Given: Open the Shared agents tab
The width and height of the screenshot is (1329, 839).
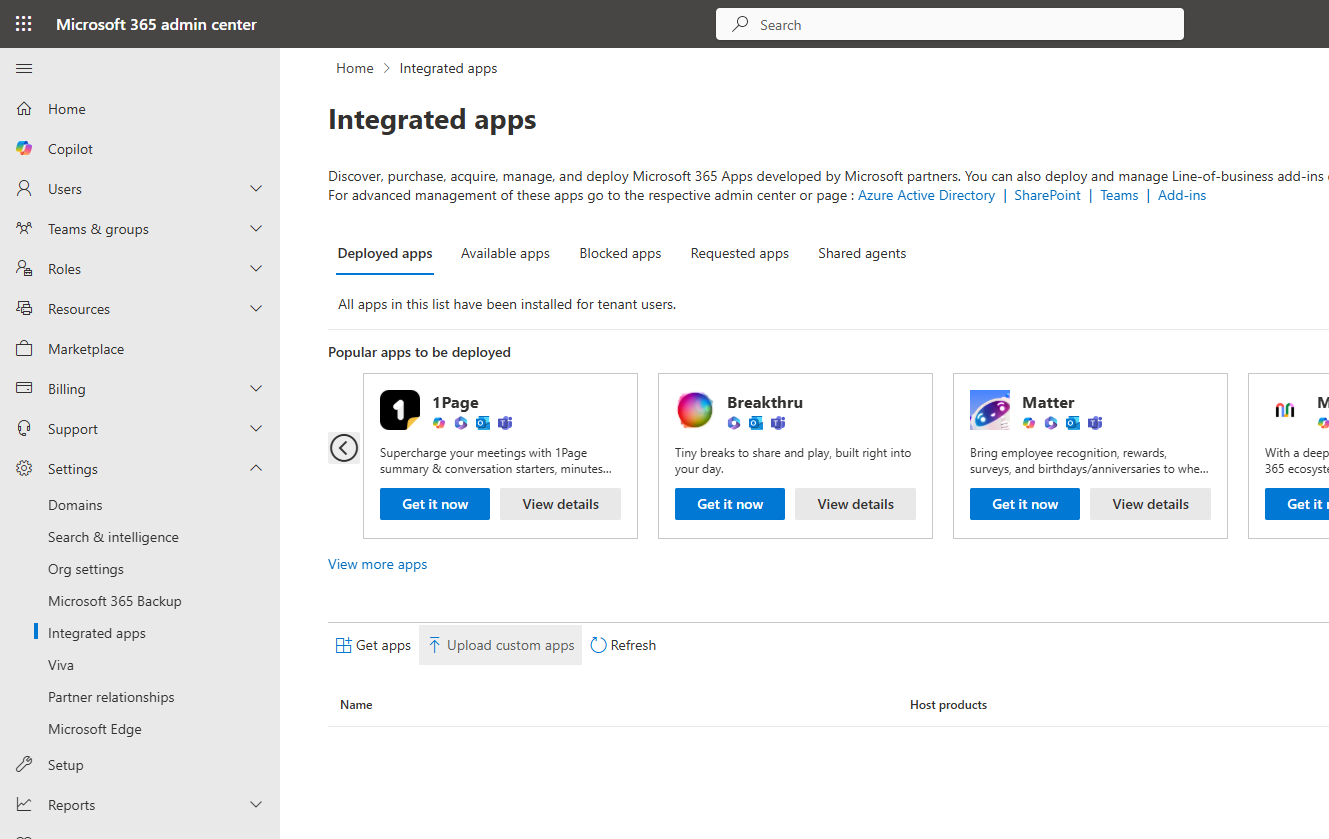Looking at the screenshot, I should [862, 253].
